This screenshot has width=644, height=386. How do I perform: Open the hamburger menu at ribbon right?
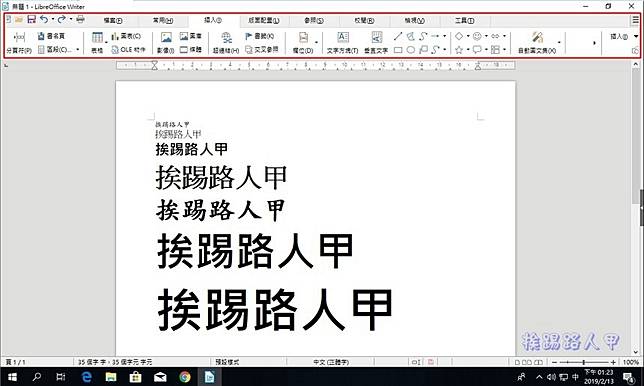point(635,20)
